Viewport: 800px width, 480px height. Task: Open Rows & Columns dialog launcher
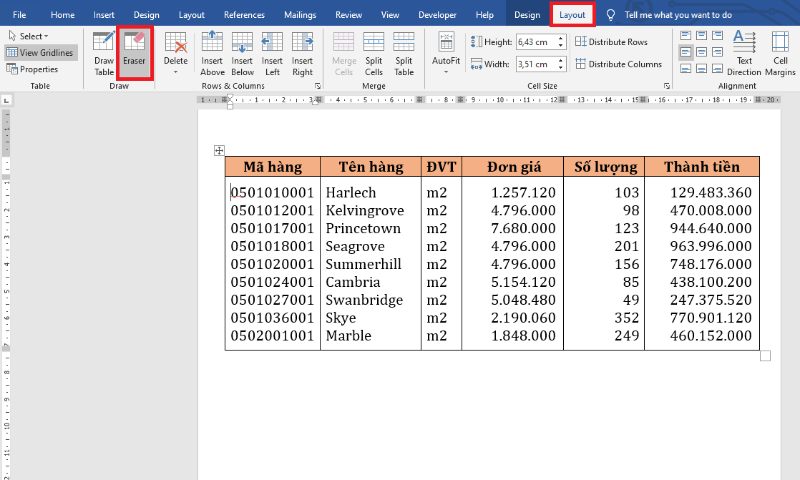[x=318, y=86]
